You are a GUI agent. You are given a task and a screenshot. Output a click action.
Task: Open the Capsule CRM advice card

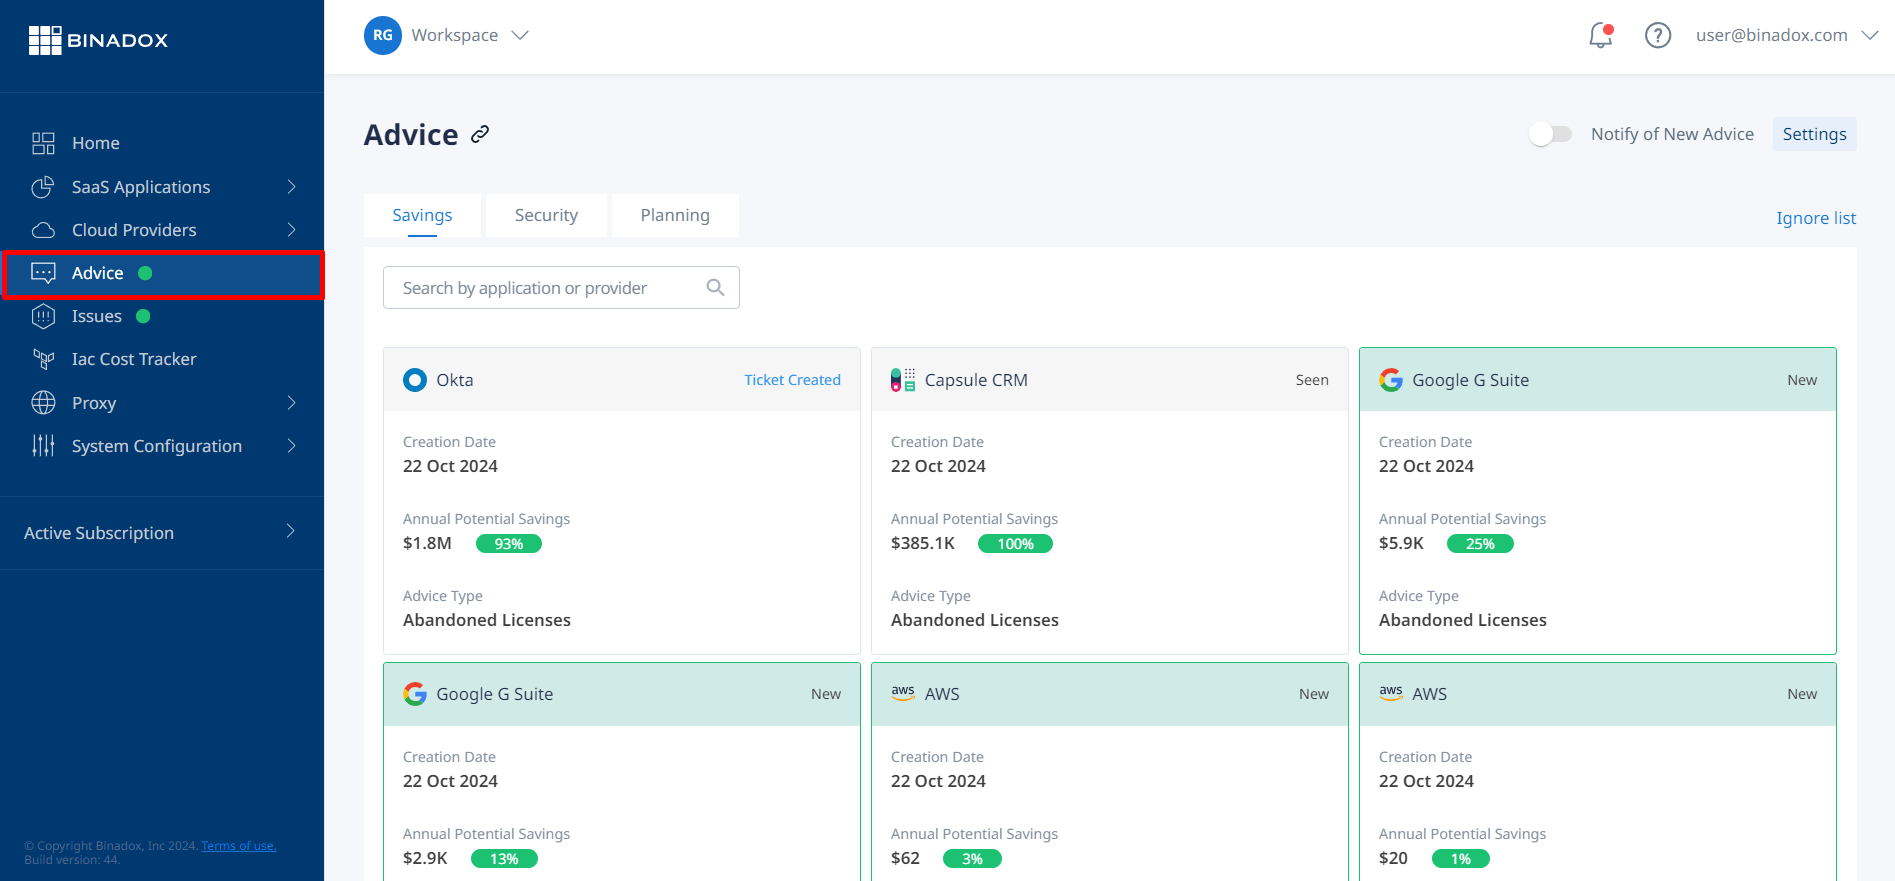click(x=1110, y=501)
